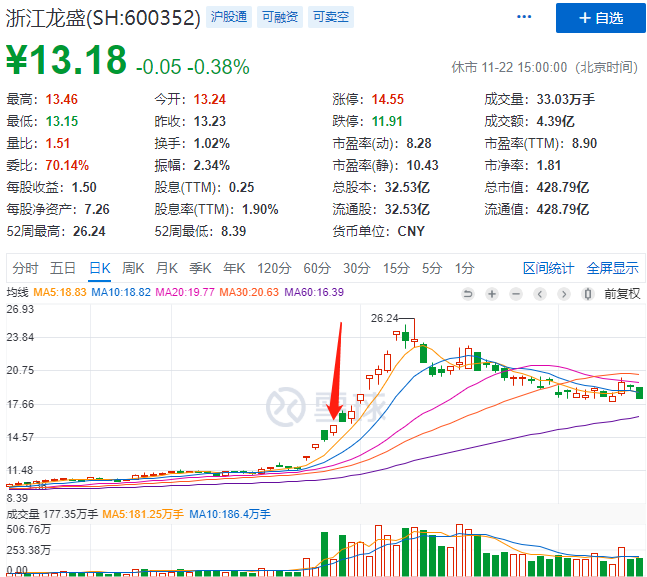
Task: Switch to the 120分 chart tab
Action: coord(274,268)
